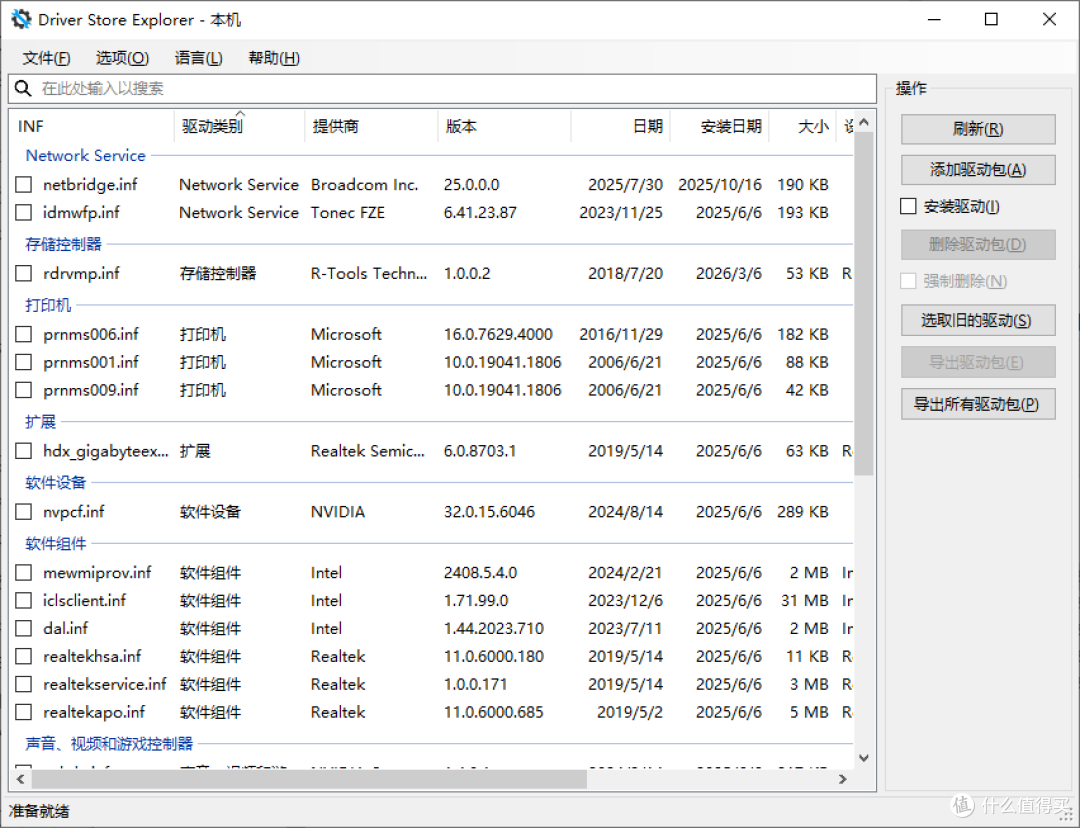Check the prnms001.inf driver
Viewport: 1080px width, 828px height.
pos(23,362)
